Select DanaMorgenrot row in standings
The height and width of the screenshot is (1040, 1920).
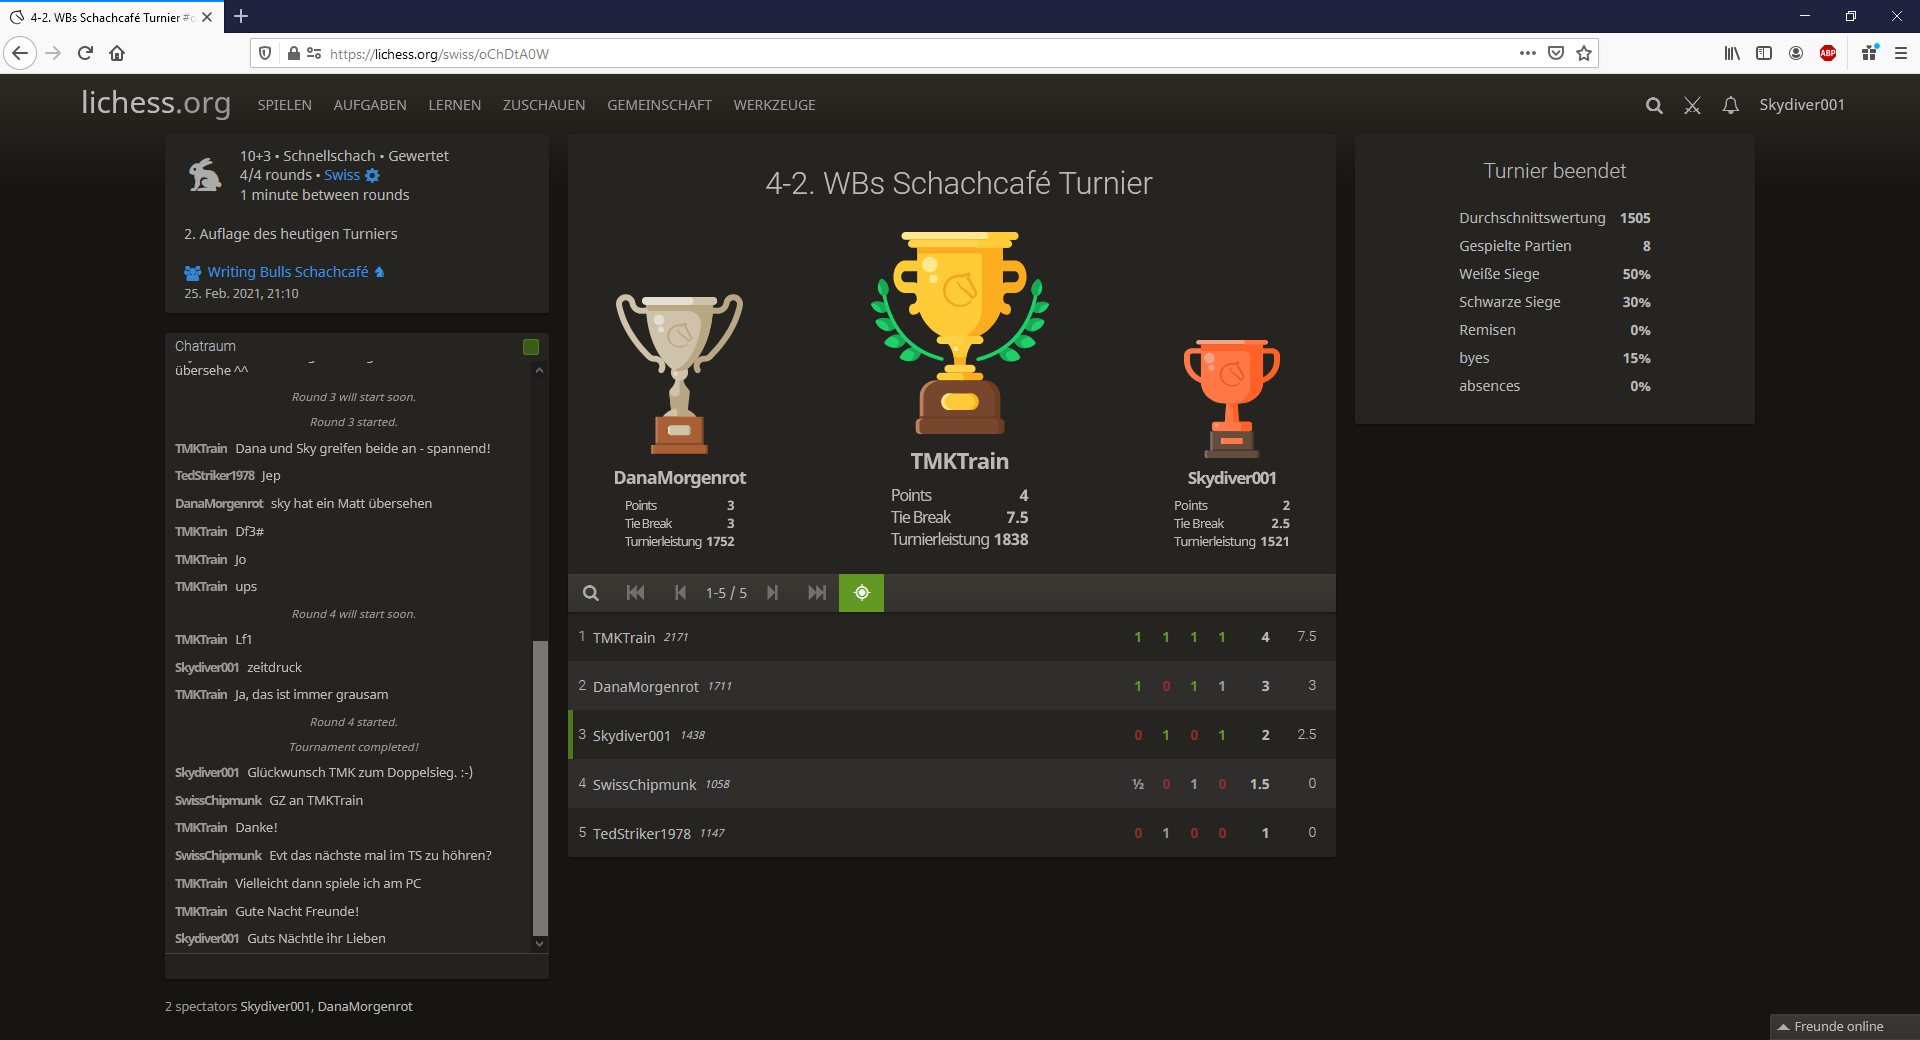(x=646, y=687)
